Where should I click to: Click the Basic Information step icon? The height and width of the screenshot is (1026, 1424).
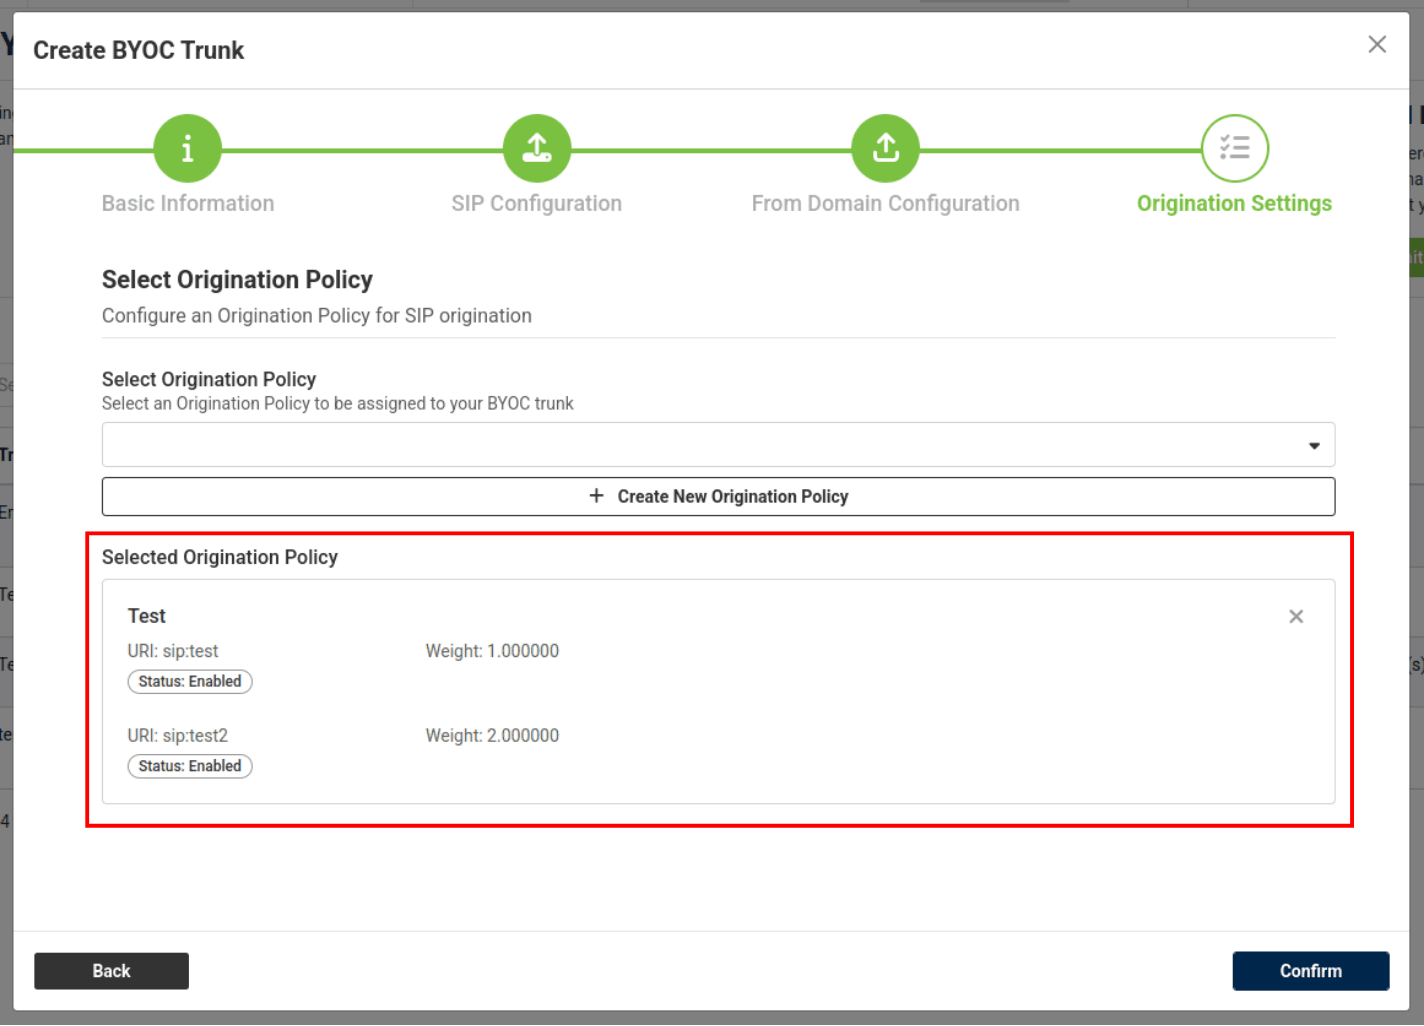187,149
